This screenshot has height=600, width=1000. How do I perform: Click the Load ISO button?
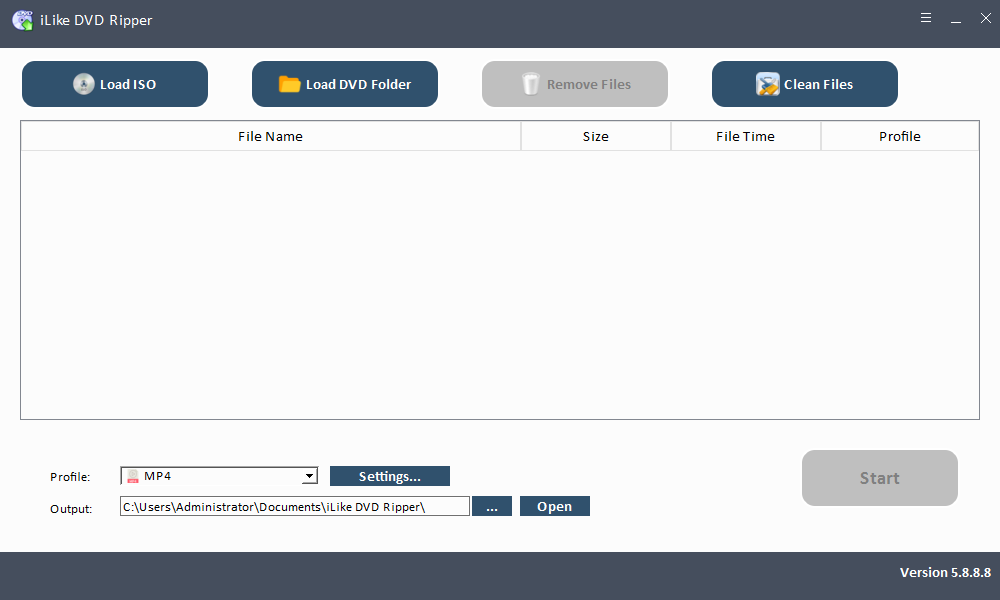[x=115, y=84]
